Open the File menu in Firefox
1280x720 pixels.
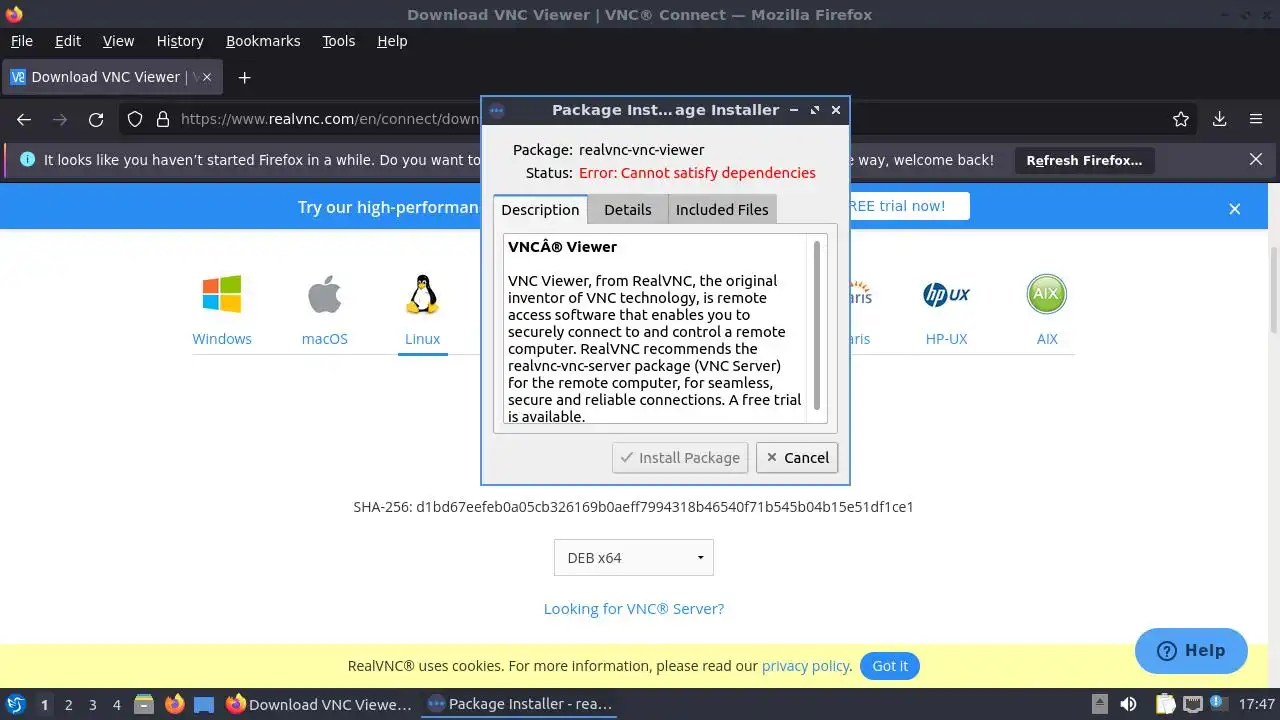[x=21, y=41]
